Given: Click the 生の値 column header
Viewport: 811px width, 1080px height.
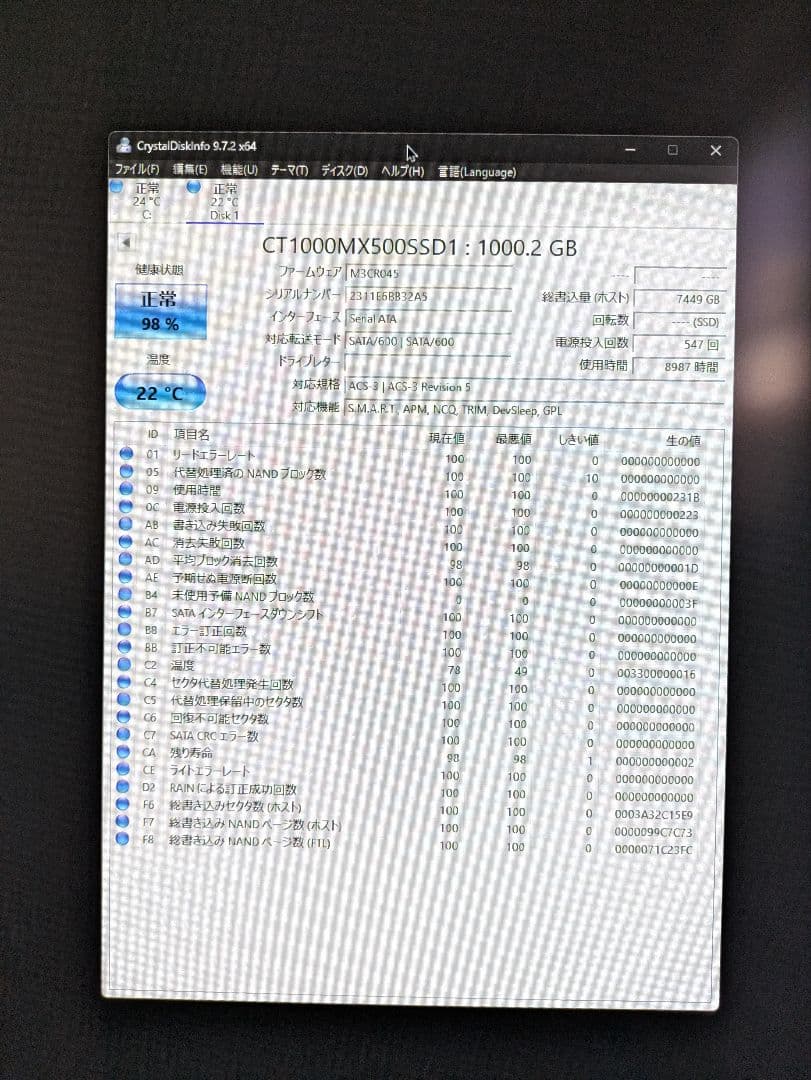Looking at the screenshot, I should click(x=683, y=441).
